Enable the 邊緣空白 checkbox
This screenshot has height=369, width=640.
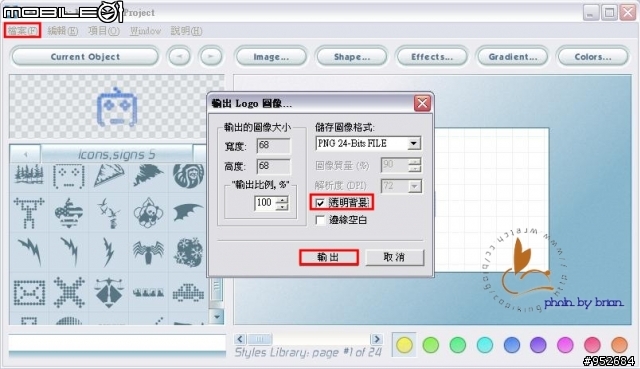(x=320, y=220)
